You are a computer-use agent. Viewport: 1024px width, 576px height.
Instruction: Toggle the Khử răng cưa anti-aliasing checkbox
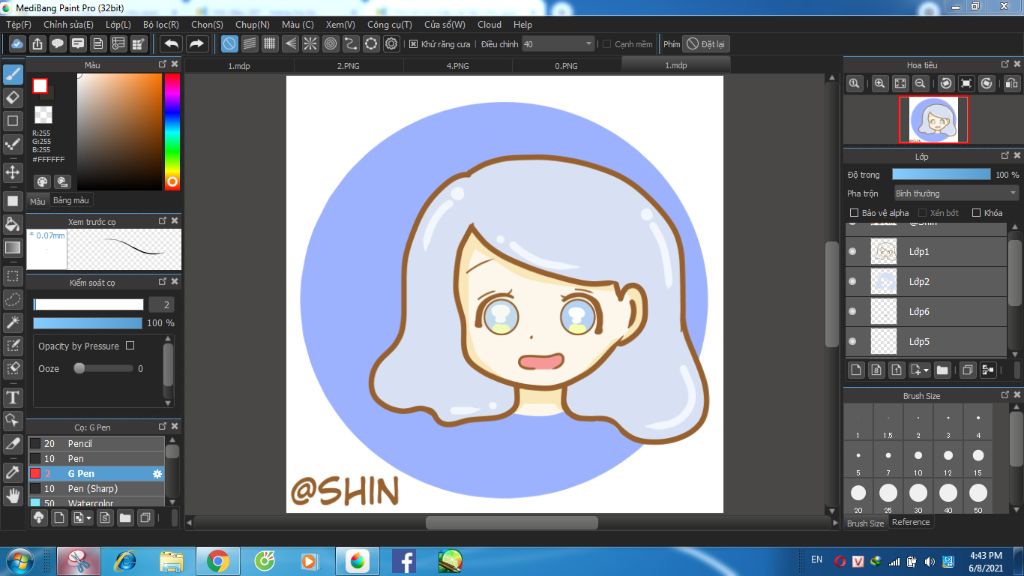tap(413, 44)
